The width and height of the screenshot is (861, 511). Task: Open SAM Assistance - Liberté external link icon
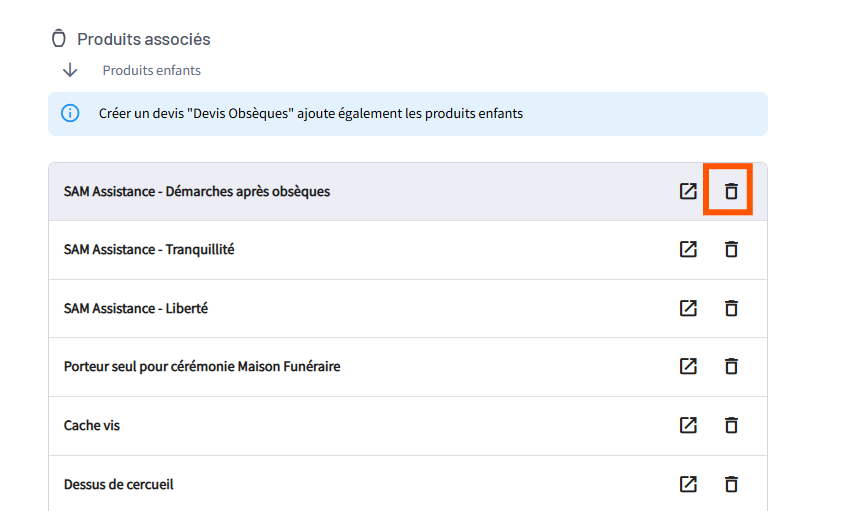(688, 308)
